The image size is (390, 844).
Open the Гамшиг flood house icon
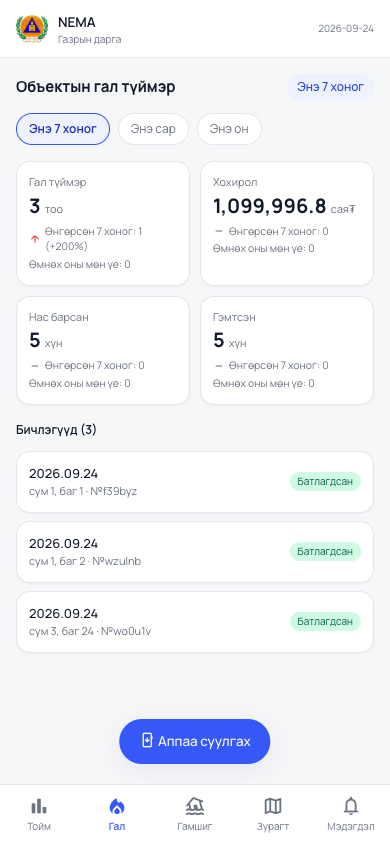tap(195, 806)
